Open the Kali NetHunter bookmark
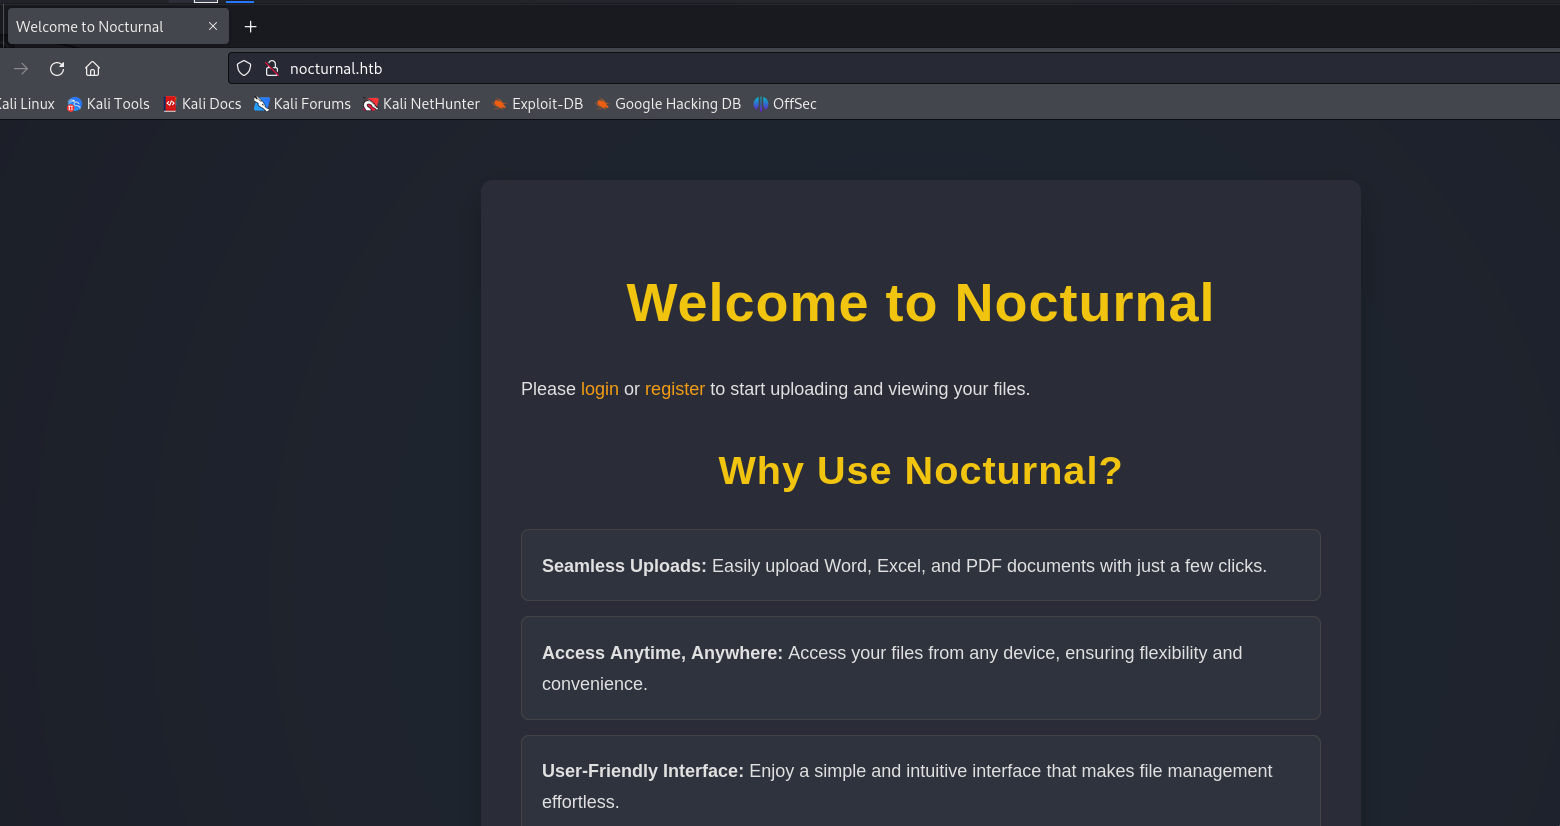Viewport: 1560px width, 826px height. click(x=421, y=104)
